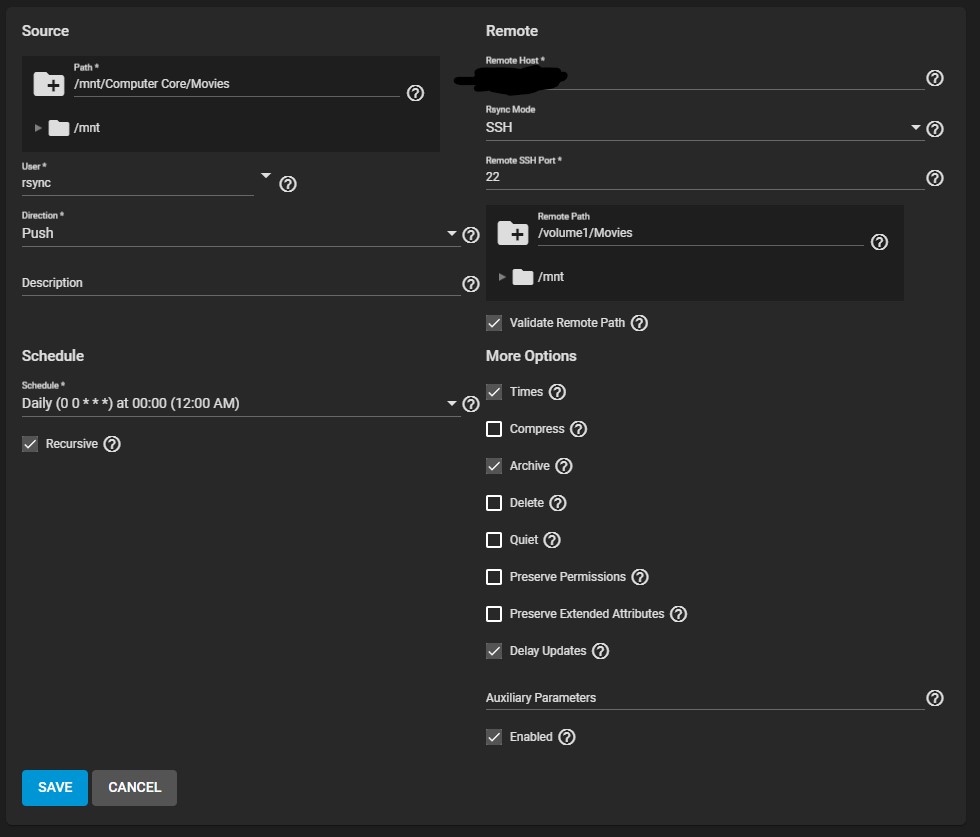
Task: Open help for Preserve Permissions
Action: point(639,577)
